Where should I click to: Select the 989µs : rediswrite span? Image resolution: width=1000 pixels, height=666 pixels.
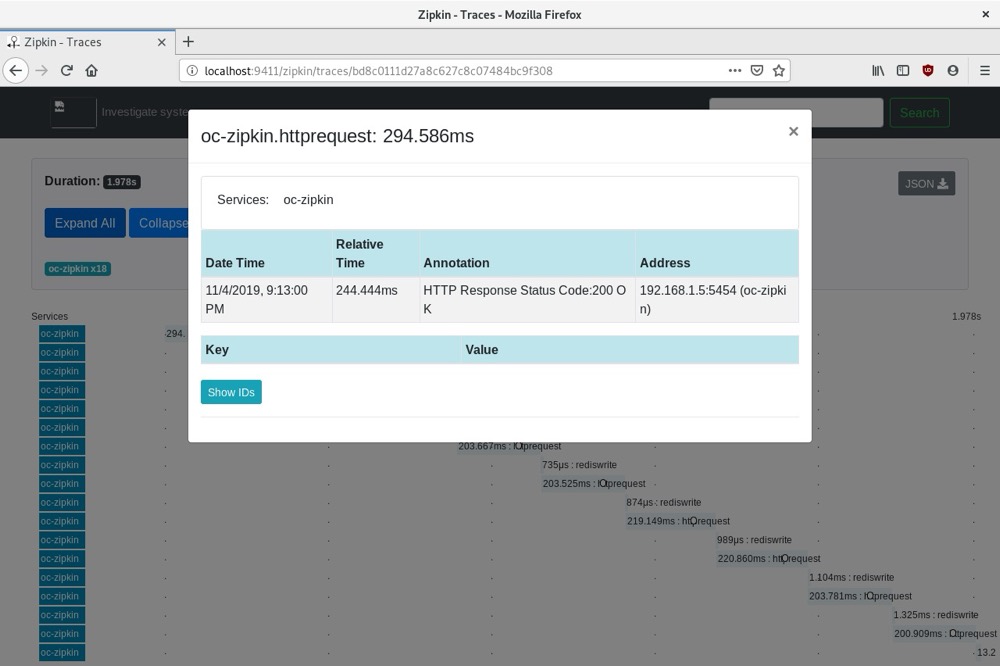click(754, 540)
